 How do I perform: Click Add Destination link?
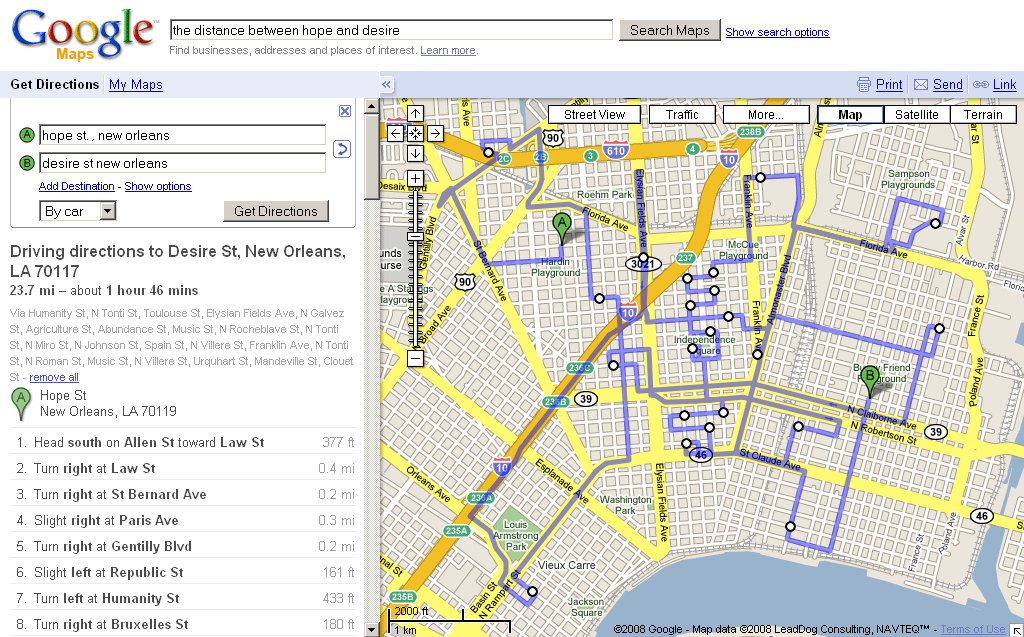76,186
